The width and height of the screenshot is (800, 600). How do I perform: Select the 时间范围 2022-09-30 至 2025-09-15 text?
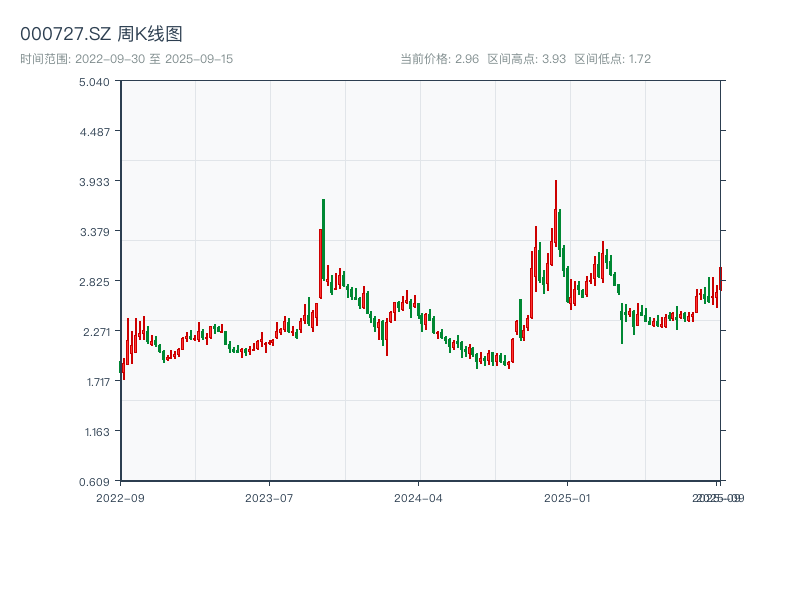click(127, 59)
